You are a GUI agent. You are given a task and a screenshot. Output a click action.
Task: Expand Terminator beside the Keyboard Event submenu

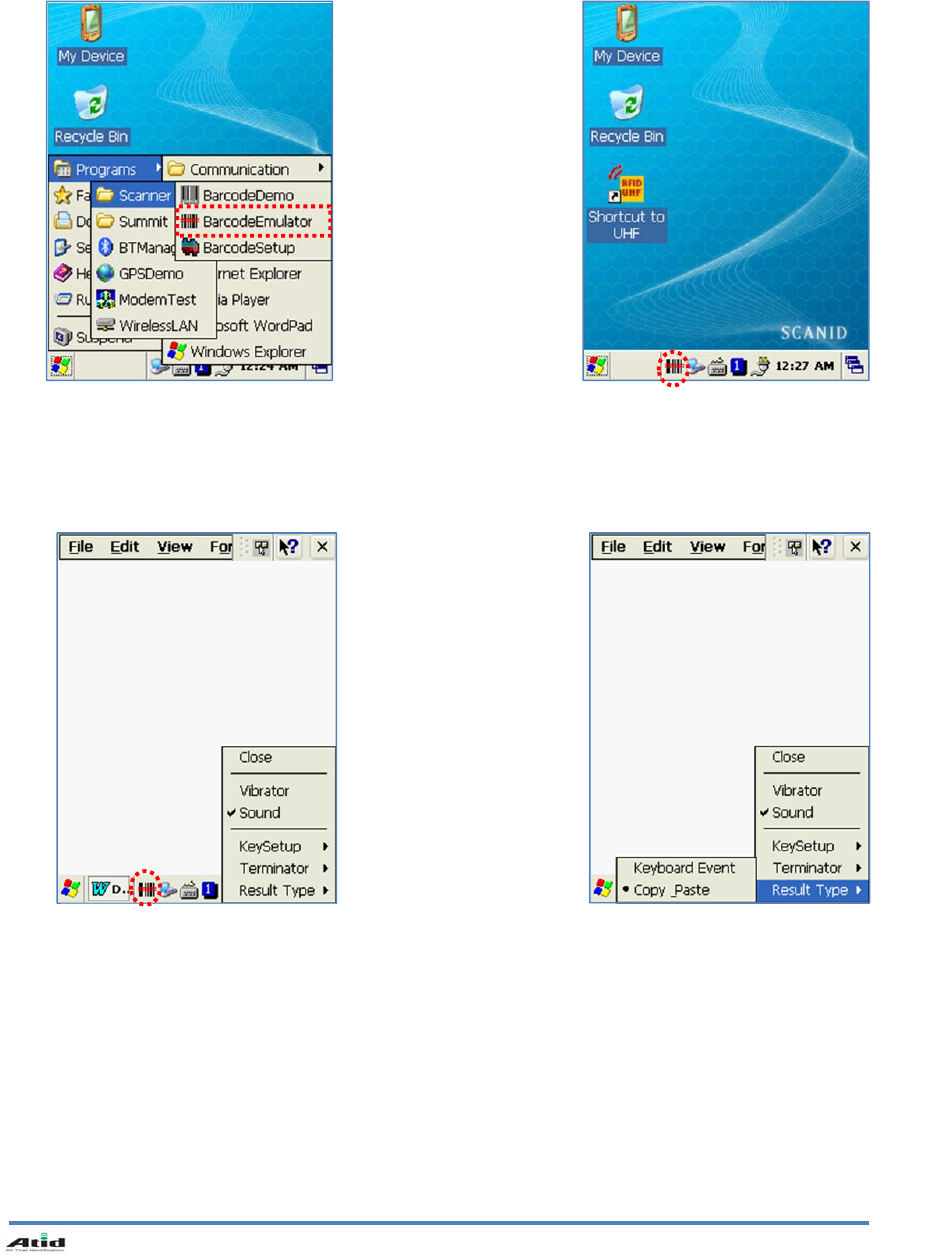812,868
